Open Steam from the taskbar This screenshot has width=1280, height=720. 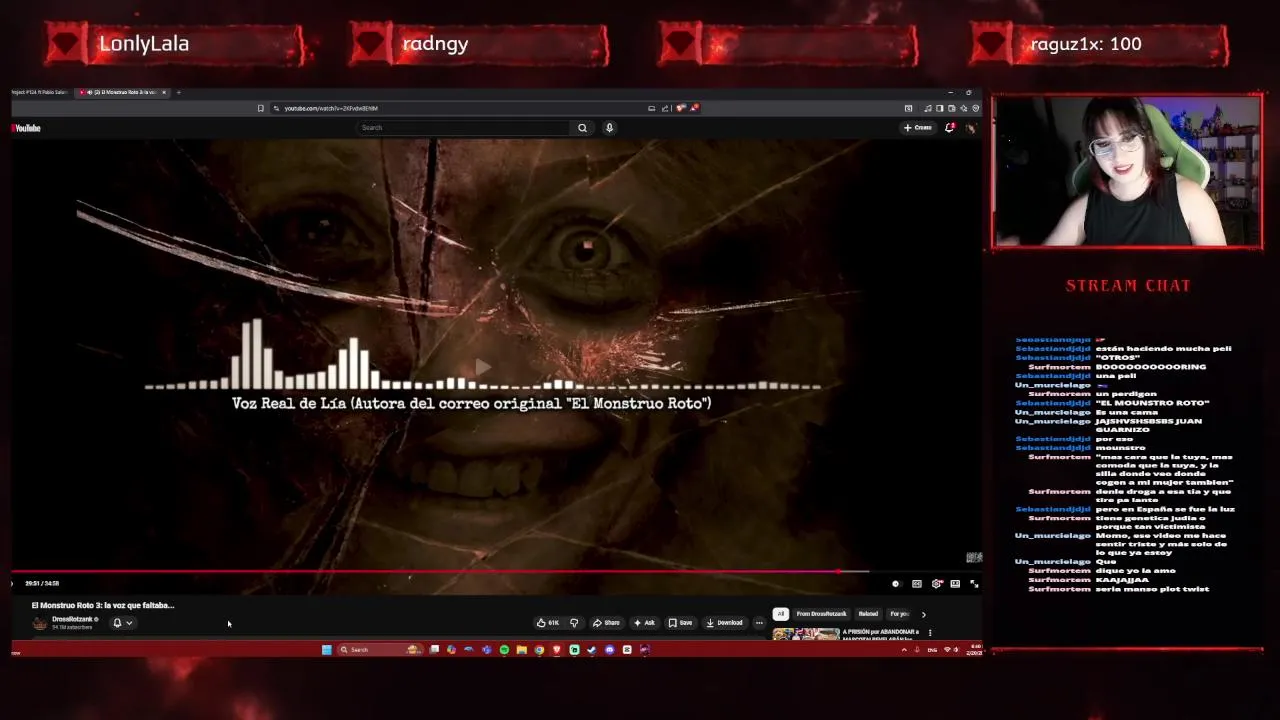pos(591,650)
